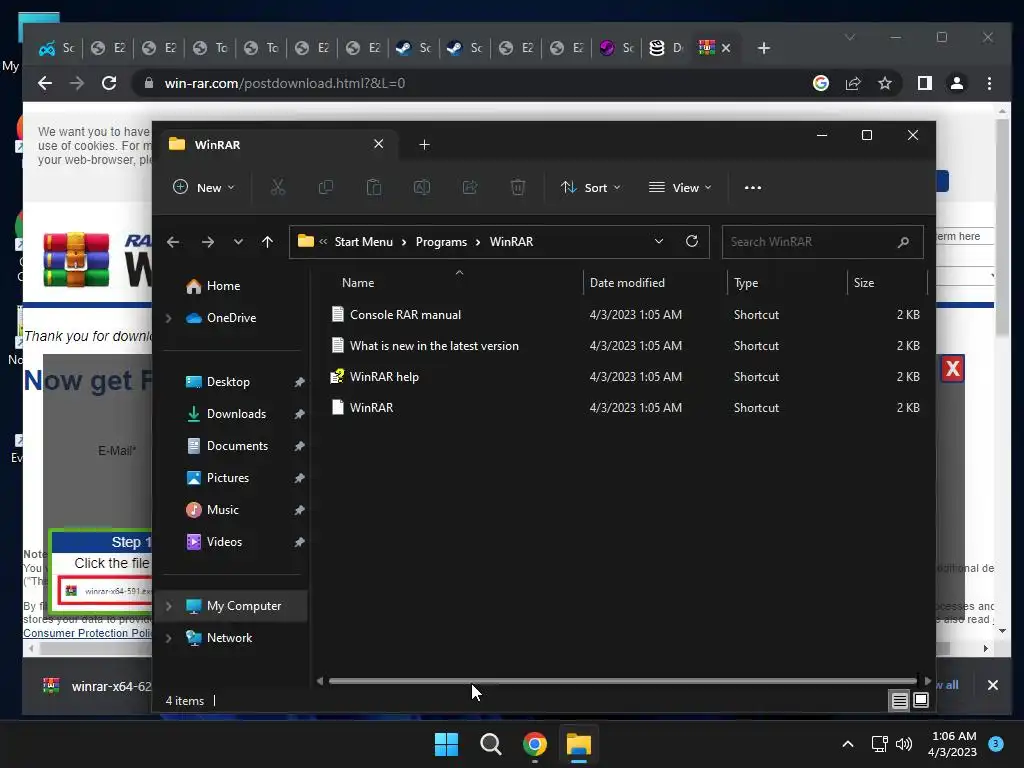Viewport: 1024px width, 768px height.
Task: Click the Share icon in Explorer toolbar
Action: [470, 187]
